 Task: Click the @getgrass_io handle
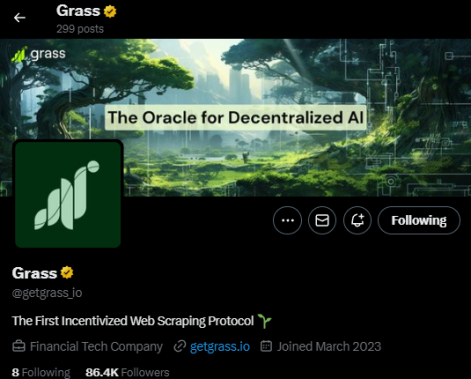(x=47, y=293)
